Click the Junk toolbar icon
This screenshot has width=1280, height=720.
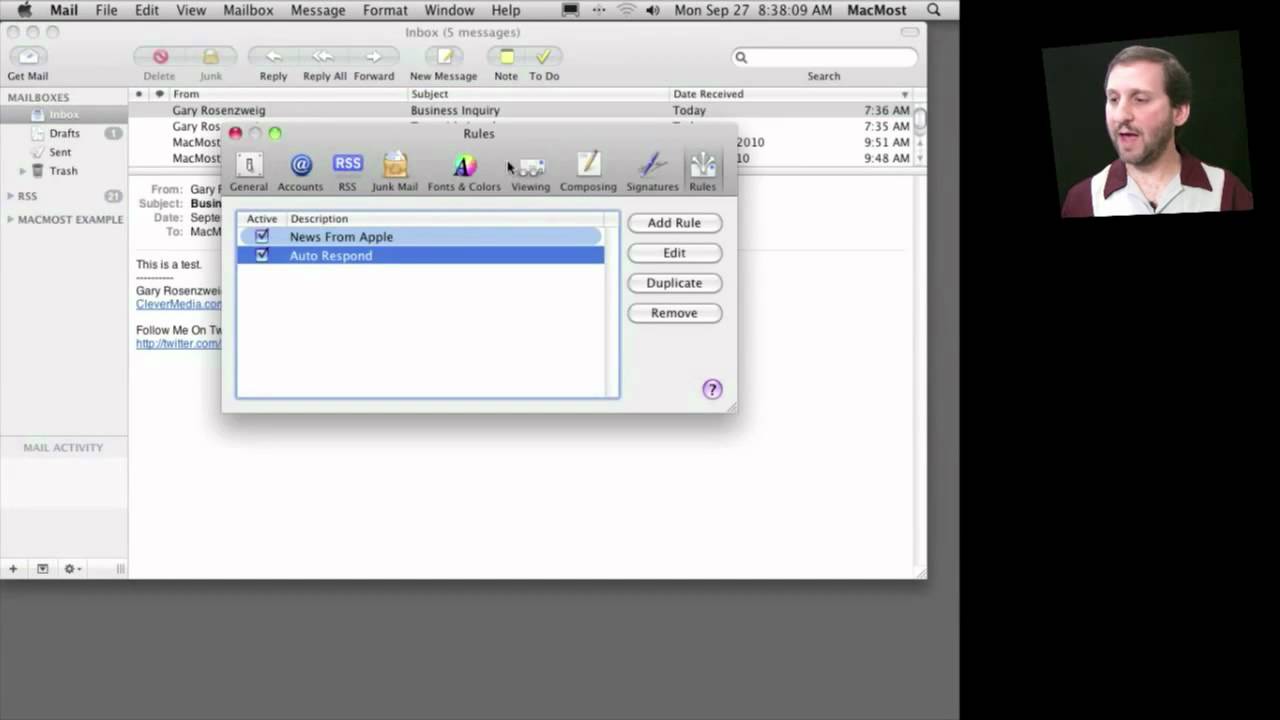(210, 57)
